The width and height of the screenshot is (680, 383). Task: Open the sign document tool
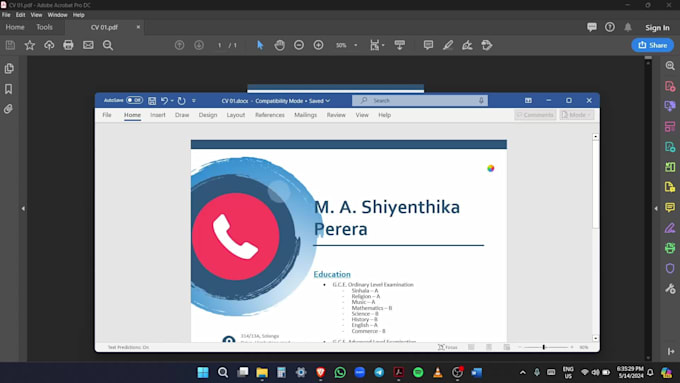point(467,45)
